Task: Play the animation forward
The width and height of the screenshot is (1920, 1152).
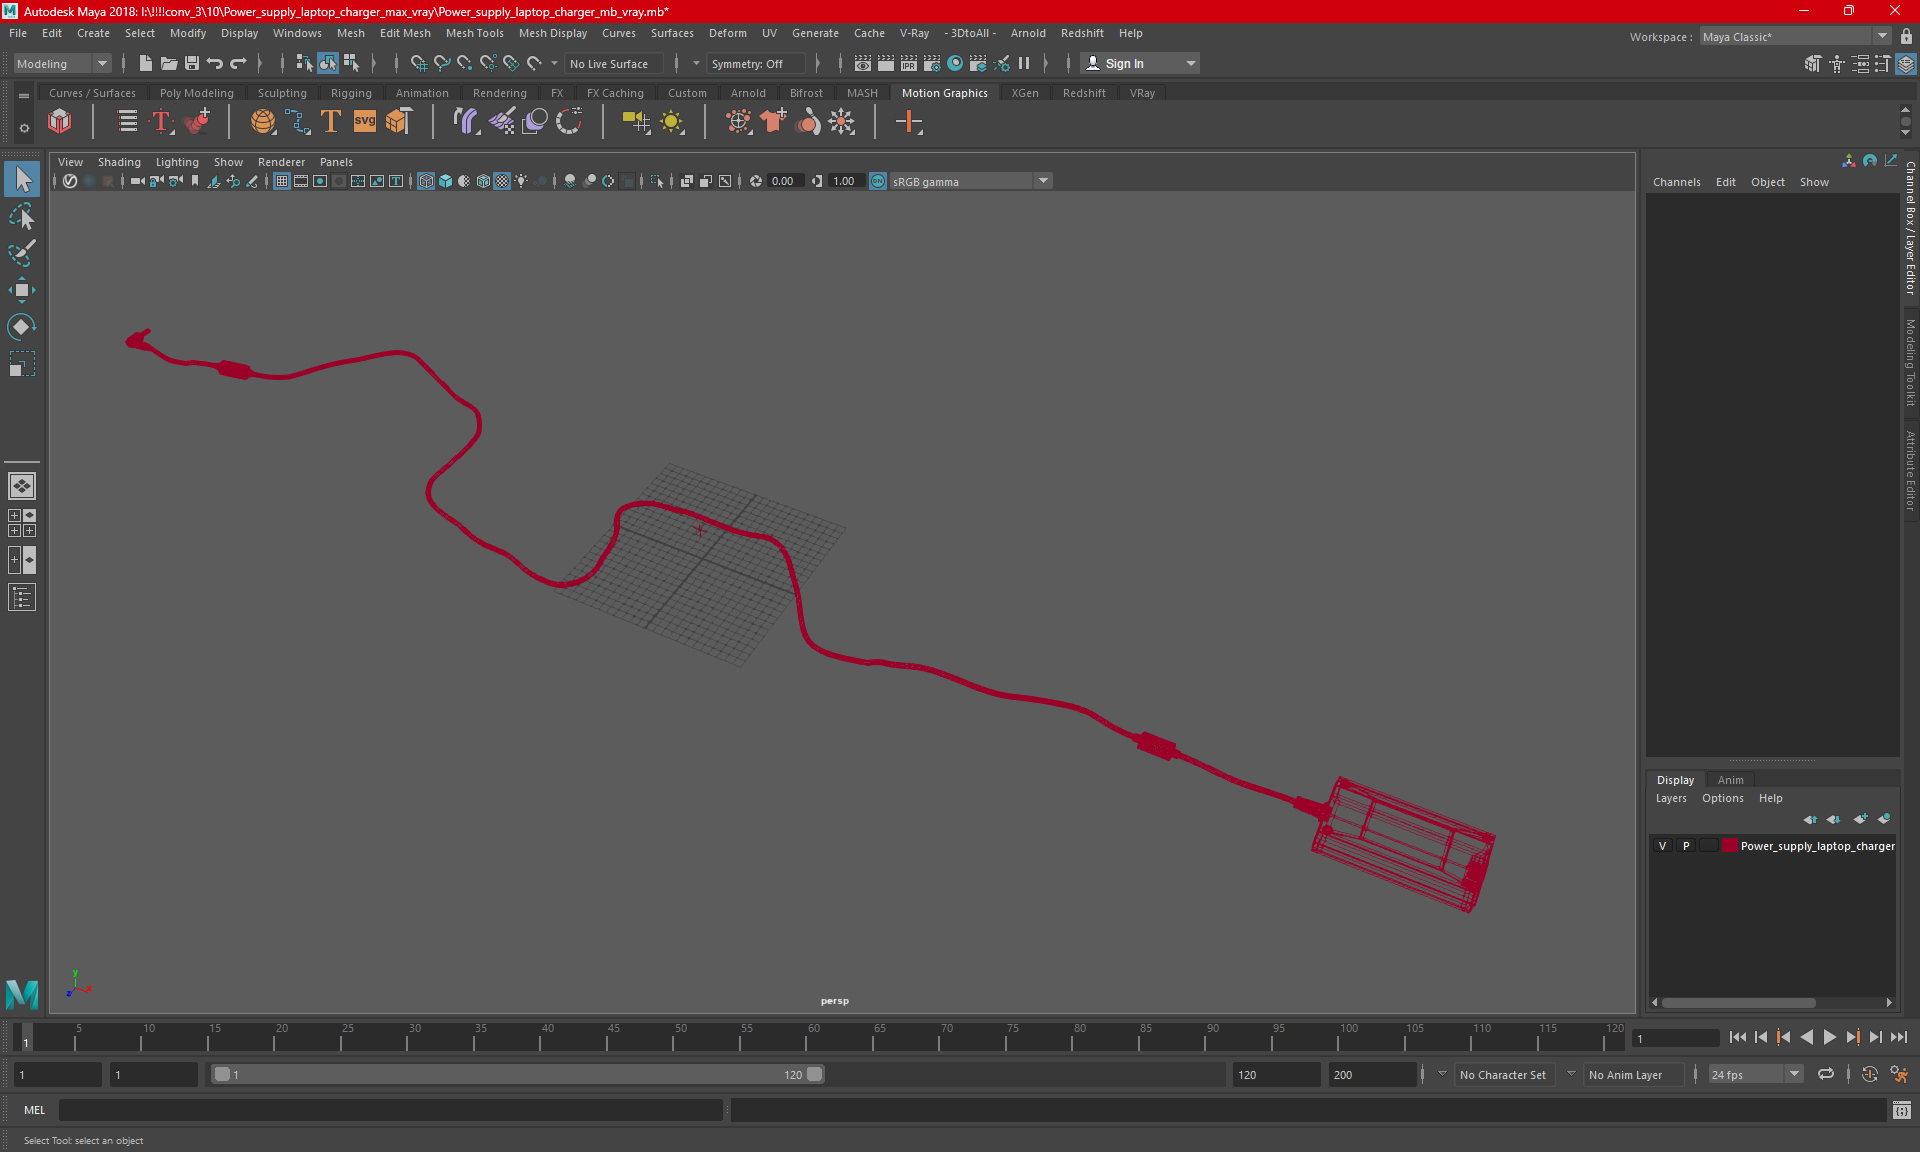Action: tap(1829, 1038)
